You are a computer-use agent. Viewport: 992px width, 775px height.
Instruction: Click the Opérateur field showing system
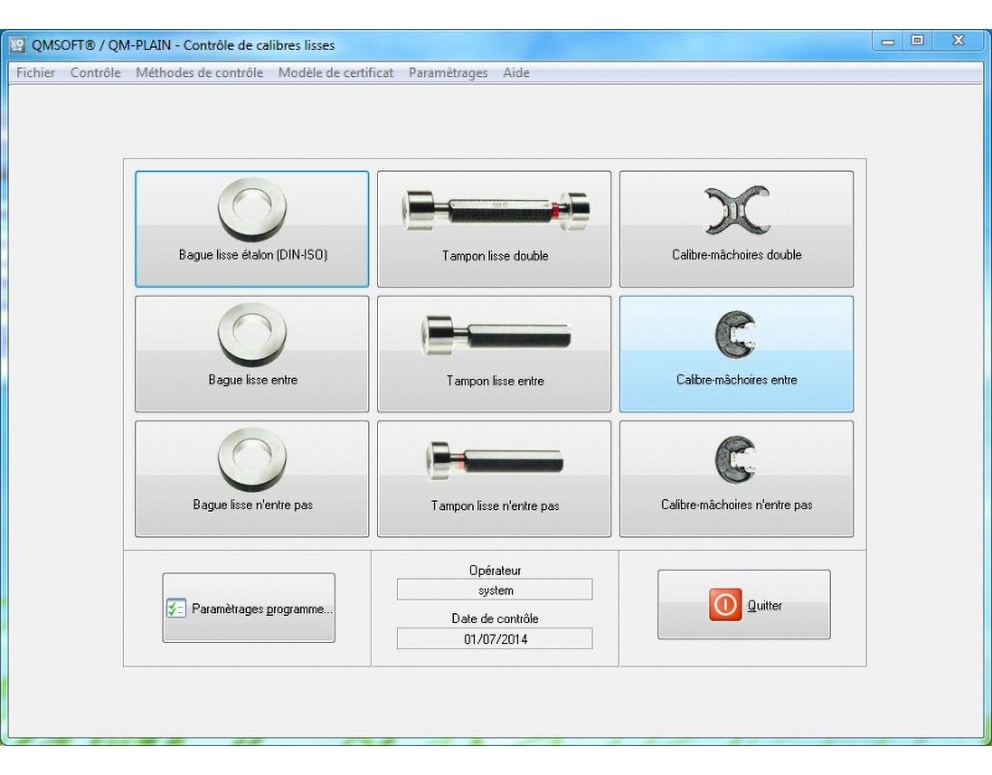point(495,590)
